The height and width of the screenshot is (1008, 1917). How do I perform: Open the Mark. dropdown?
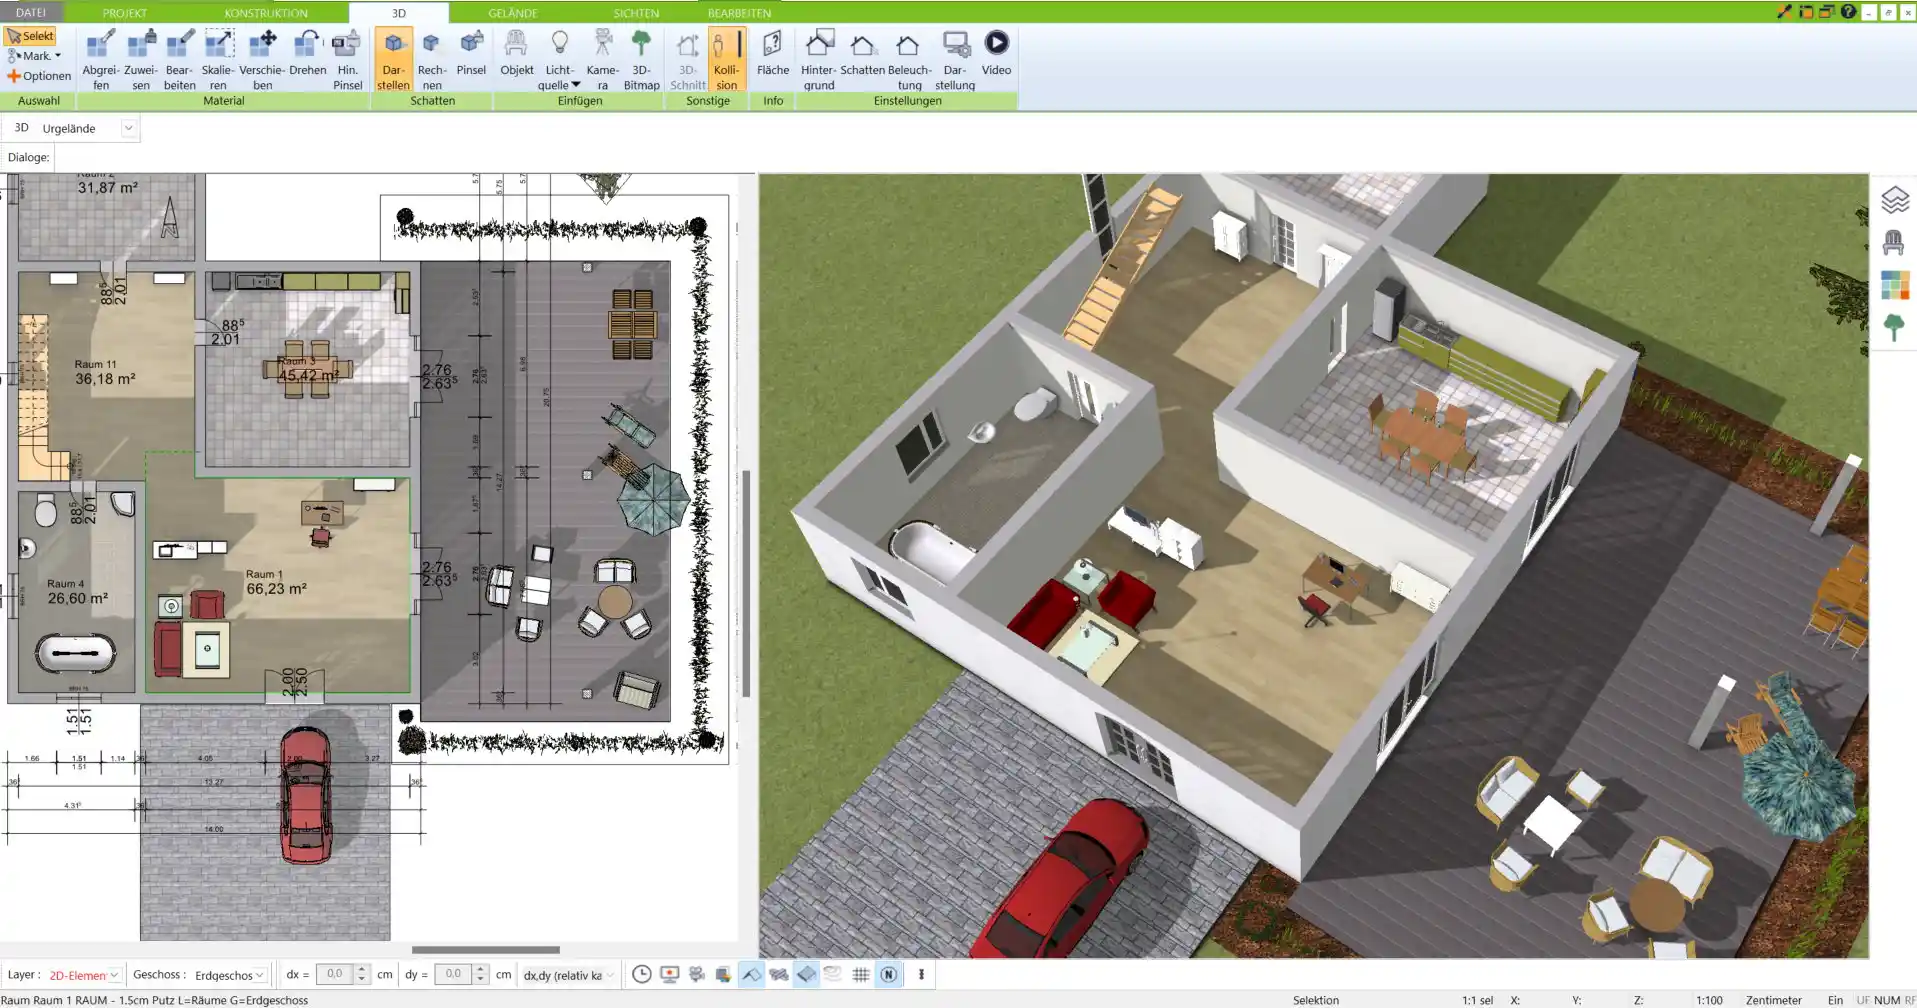coord(35,56)
